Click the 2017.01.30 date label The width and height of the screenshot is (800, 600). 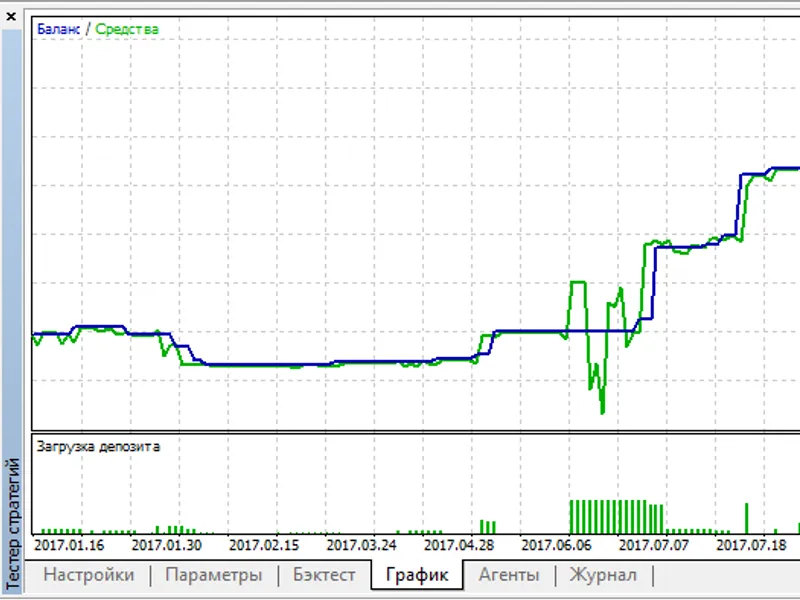tap(166, 545)
